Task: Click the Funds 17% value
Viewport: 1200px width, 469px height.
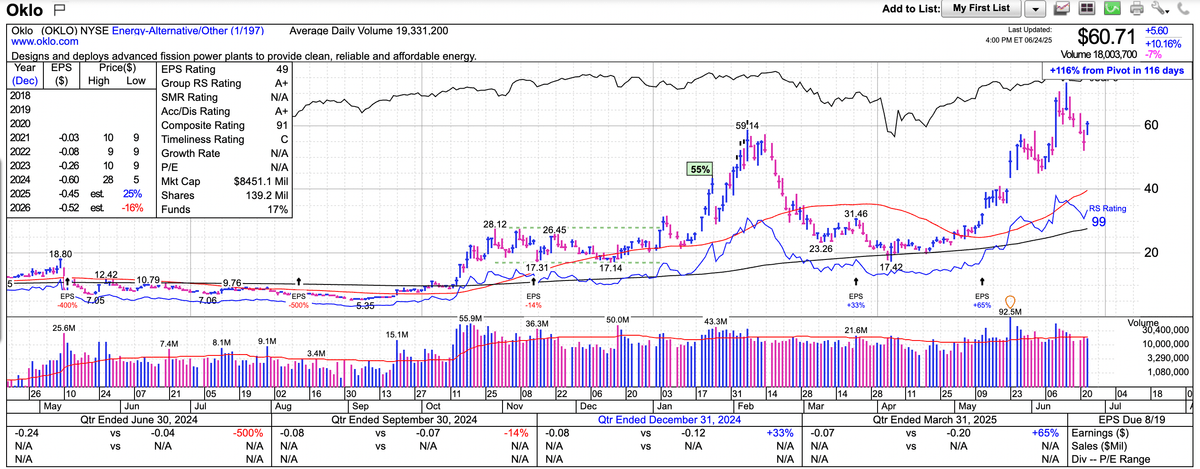Action: [x=280, y=208]
